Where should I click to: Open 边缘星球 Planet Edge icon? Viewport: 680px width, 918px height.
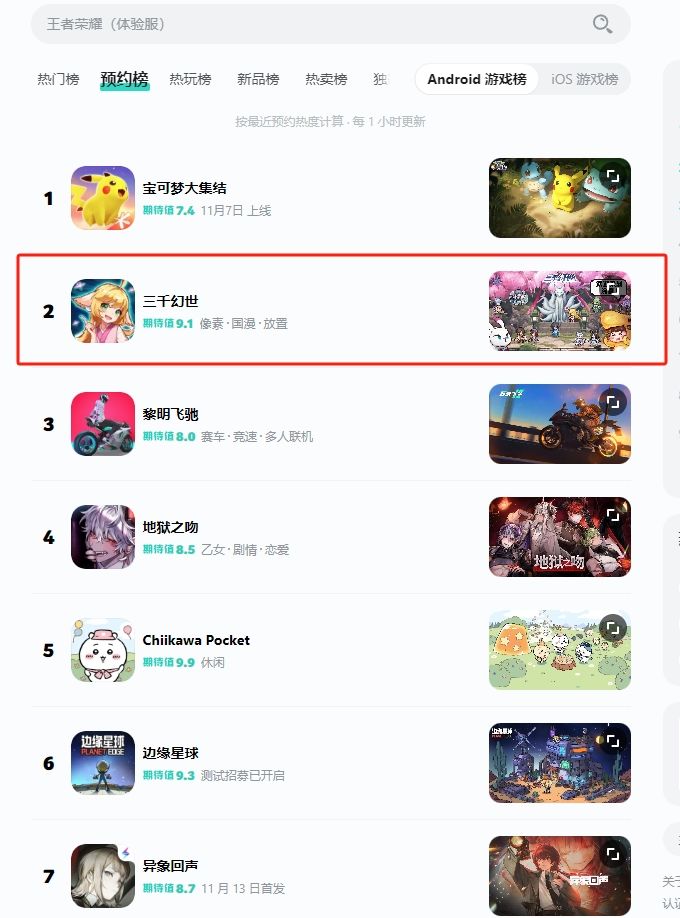(x=103, y=763)
